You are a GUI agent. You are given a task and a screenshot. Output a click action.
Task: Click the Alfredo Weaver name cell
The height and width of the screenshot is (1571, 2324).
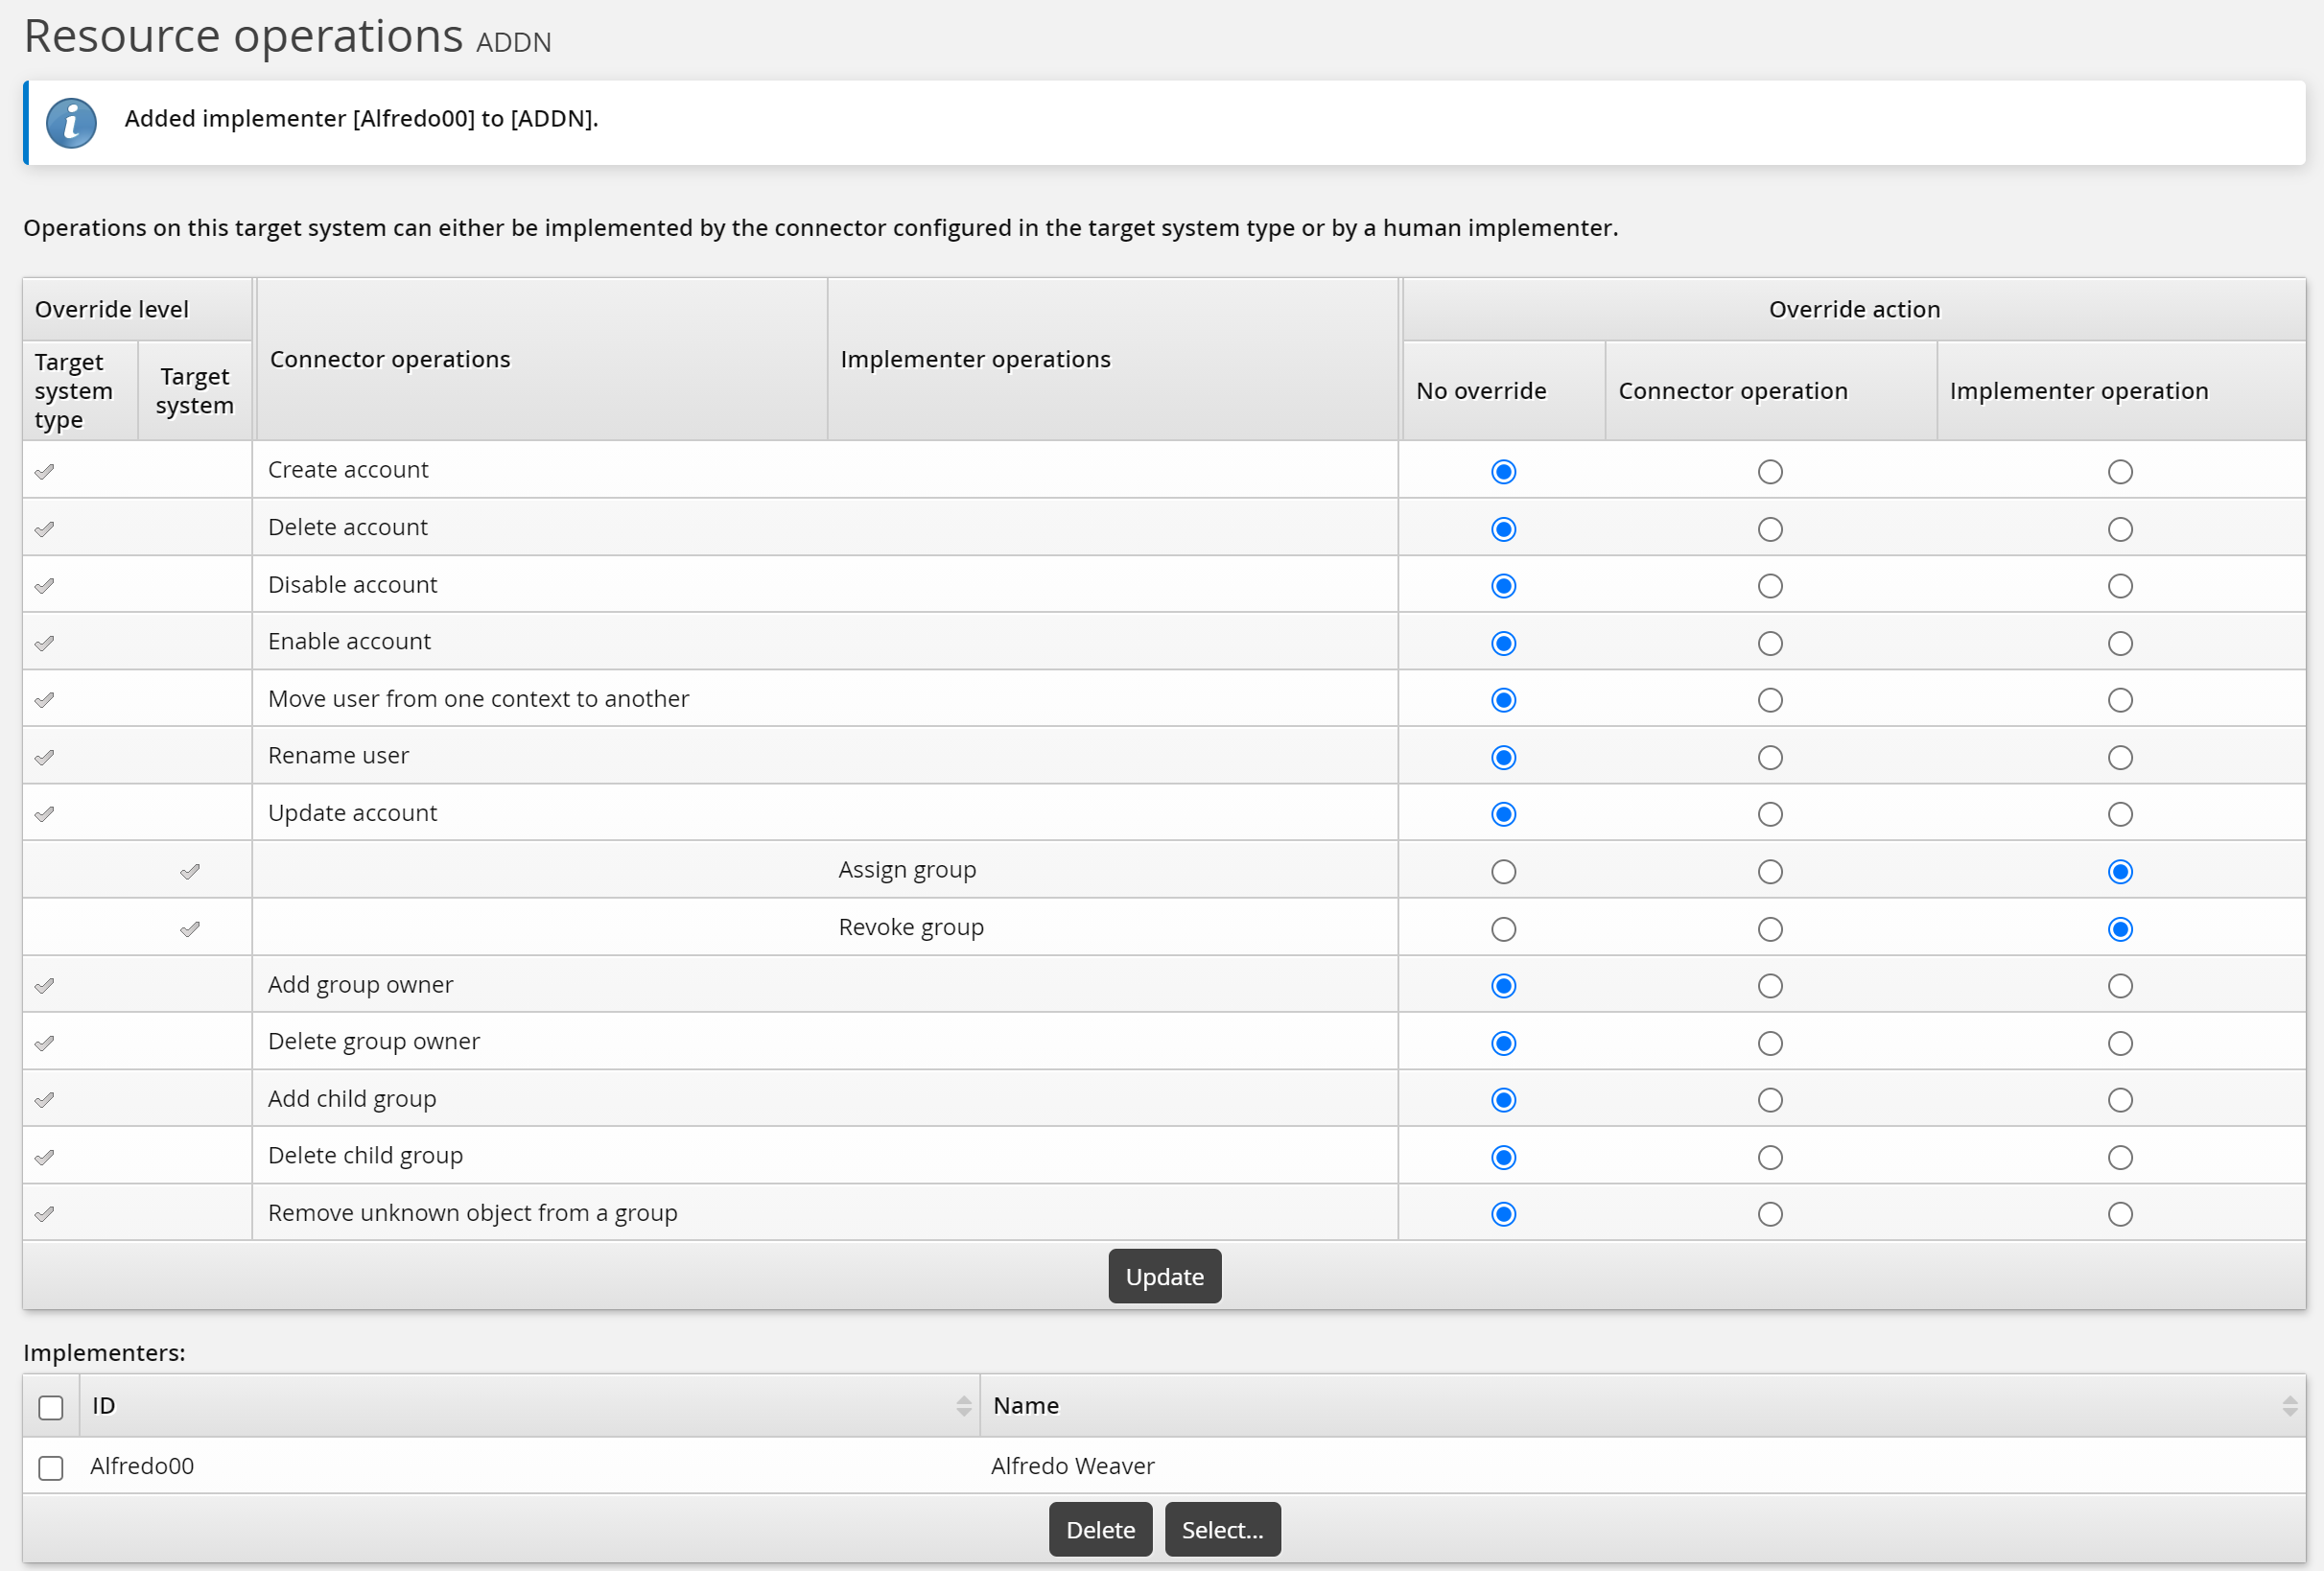[x=1072, y=1466]
